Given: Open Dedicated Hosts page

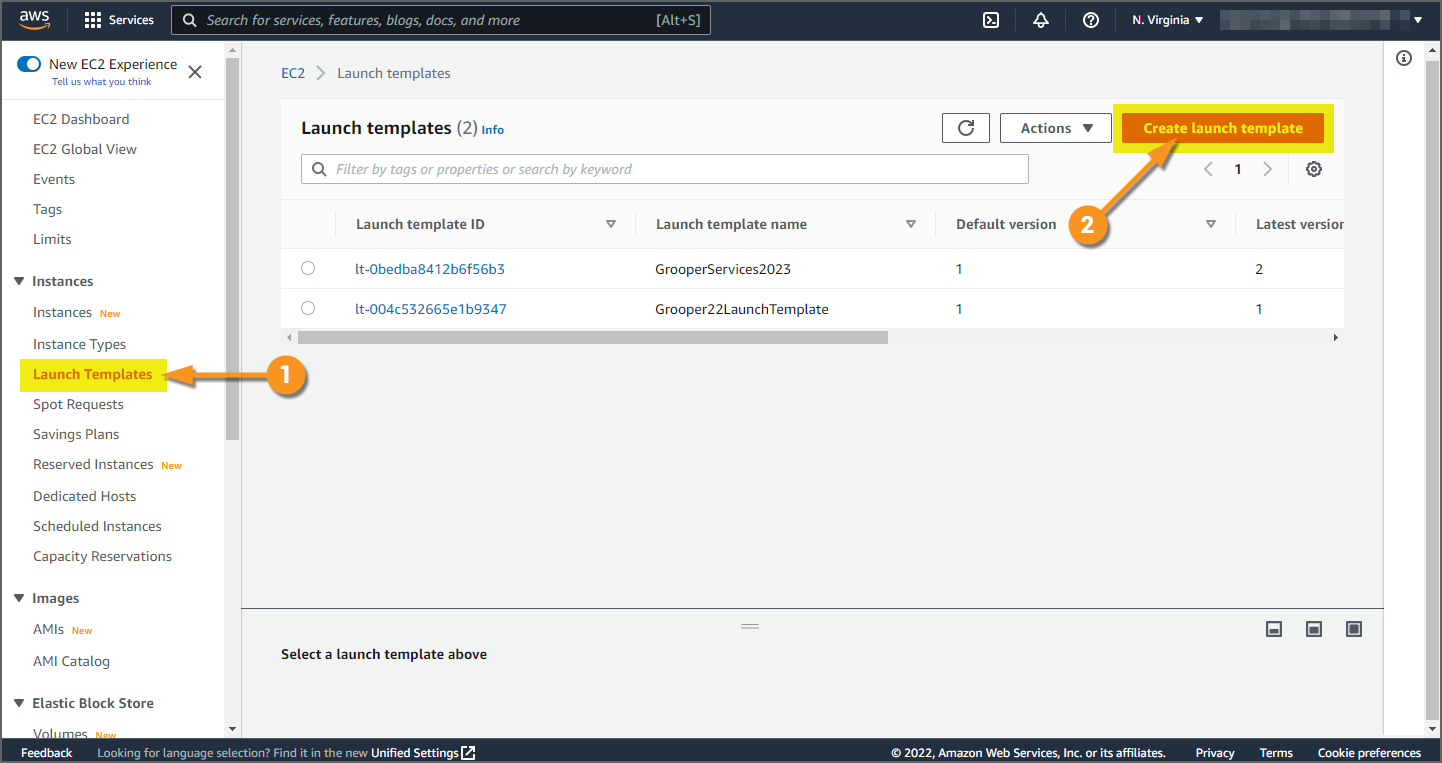Looking at the screenshot, I should 84,496.
